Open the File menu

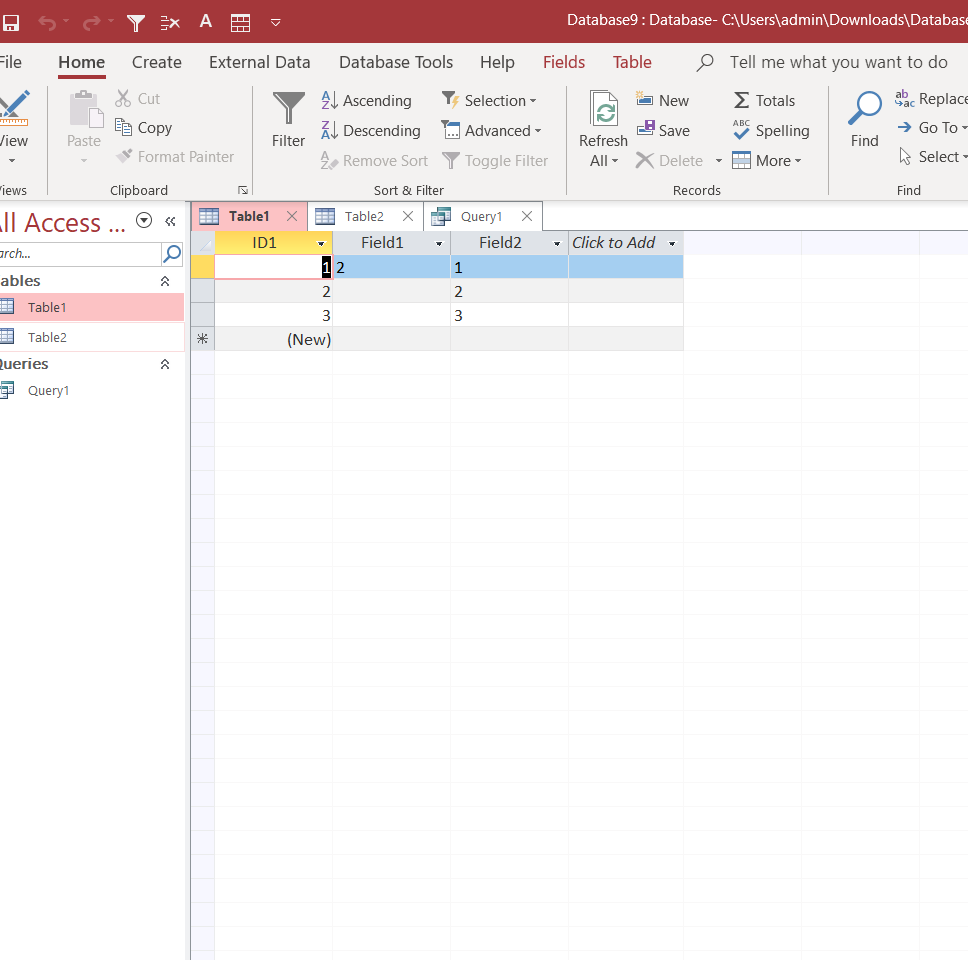pyautogui.click(x=10, y=62)
